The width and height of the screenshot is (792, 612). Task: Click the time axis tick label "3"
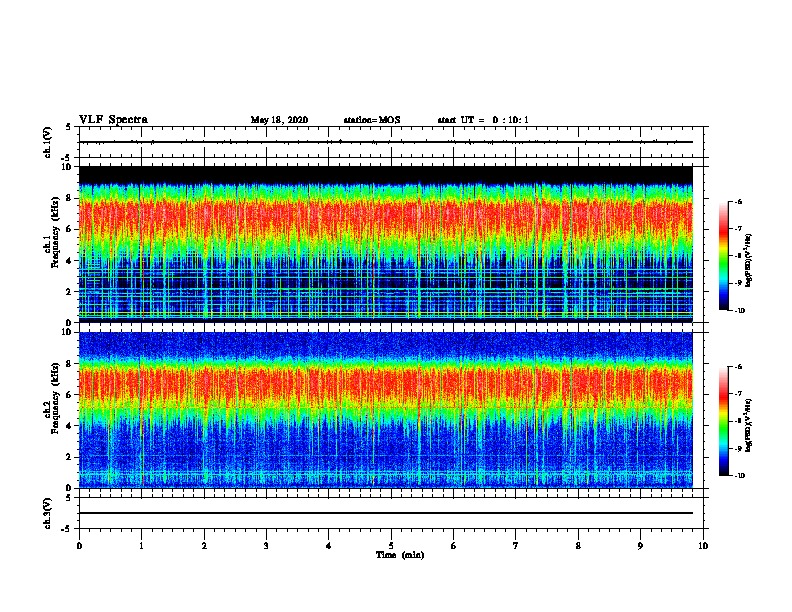tap(266, 546)
